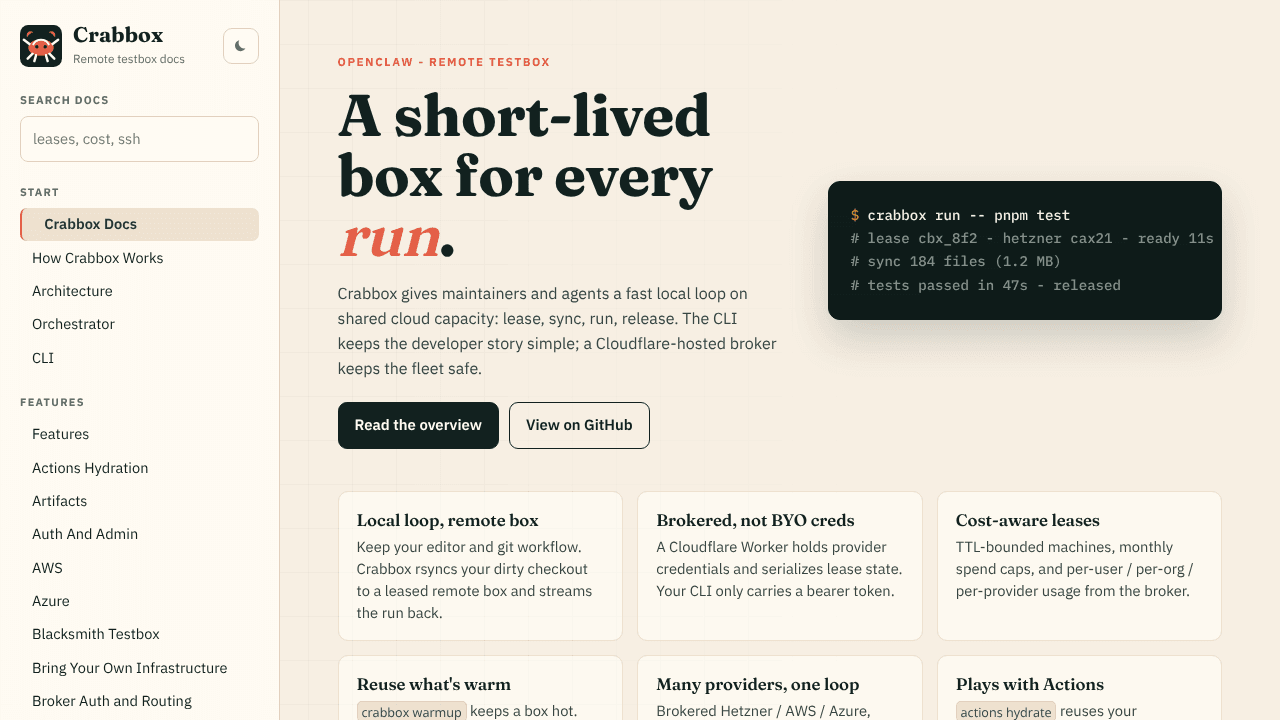The height and width of the screenshot is (720, 1280).
Task: Select CLI in the sidebar
Action: tap(139, 358)
